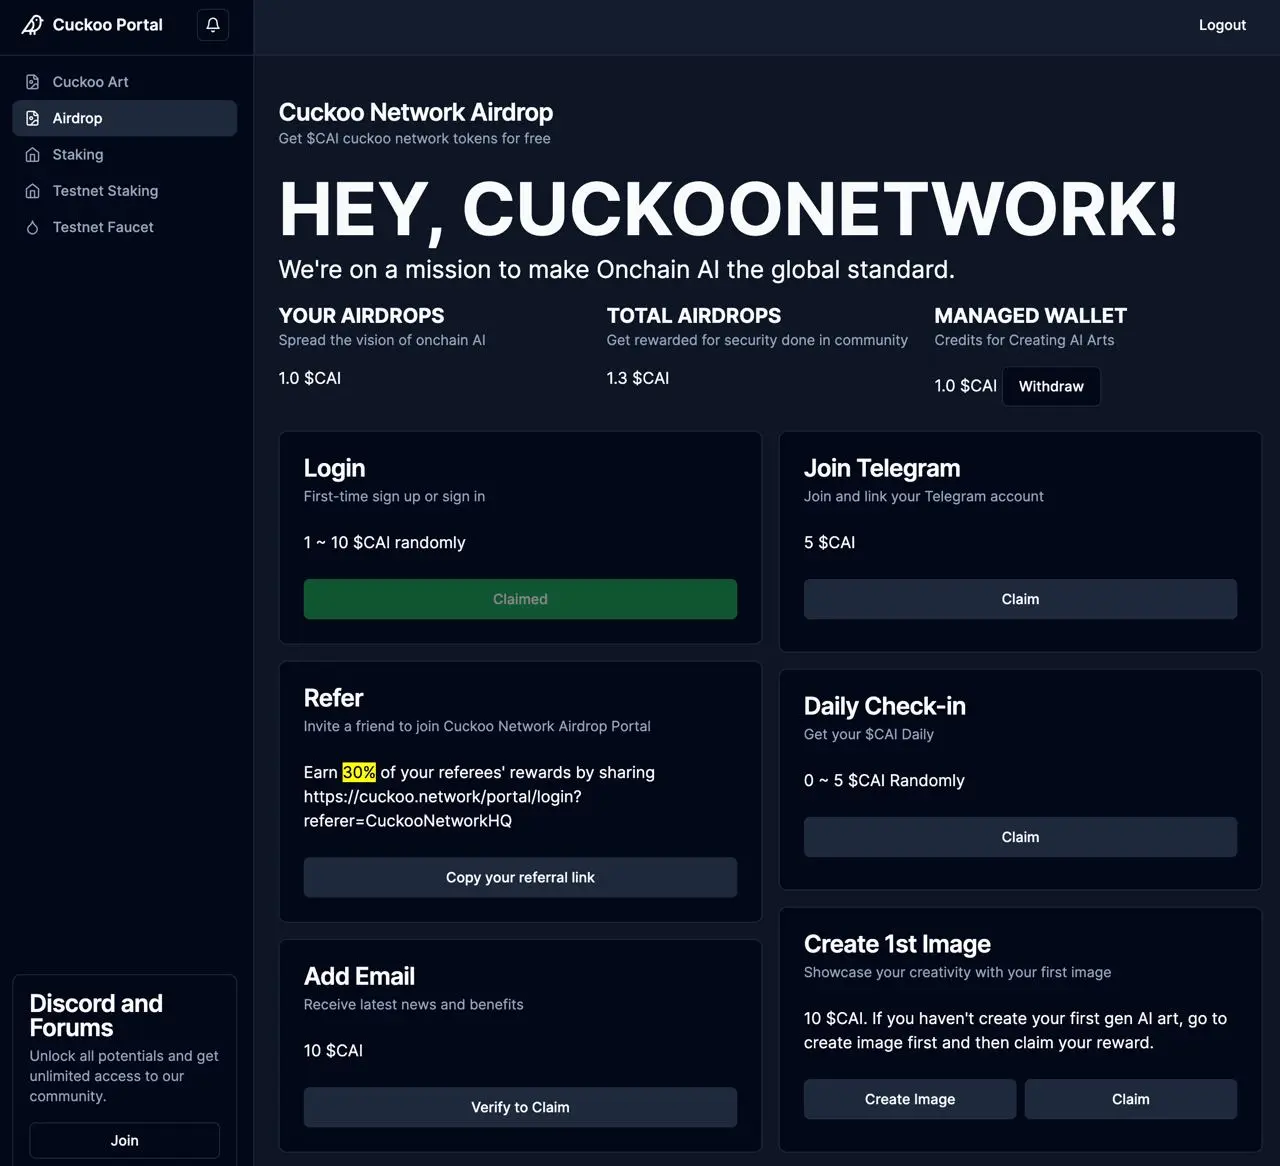Click the '5 $CAI' Telegram reward text
The height and width of the screenshot is (1166, 1280).
point(829,542)
